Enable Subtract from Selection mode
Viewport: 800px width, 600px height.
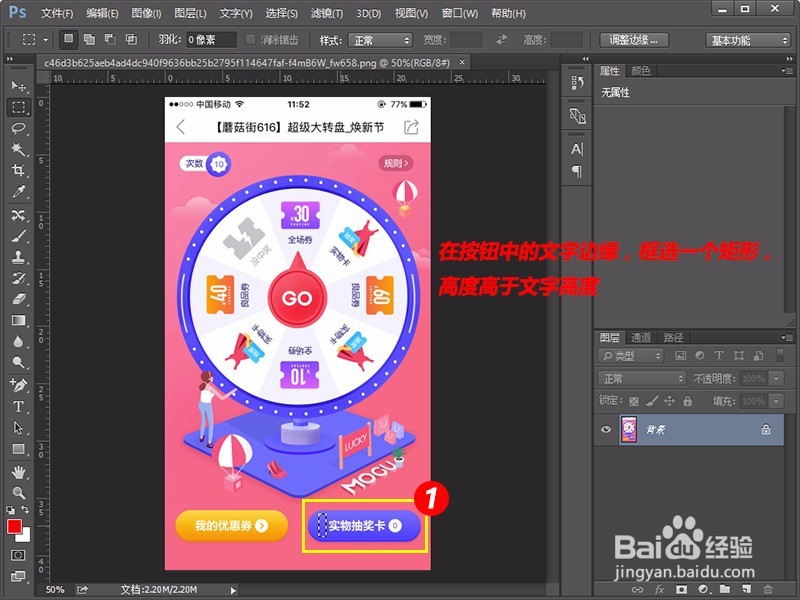pyautogui.click(x=110, y=39)
